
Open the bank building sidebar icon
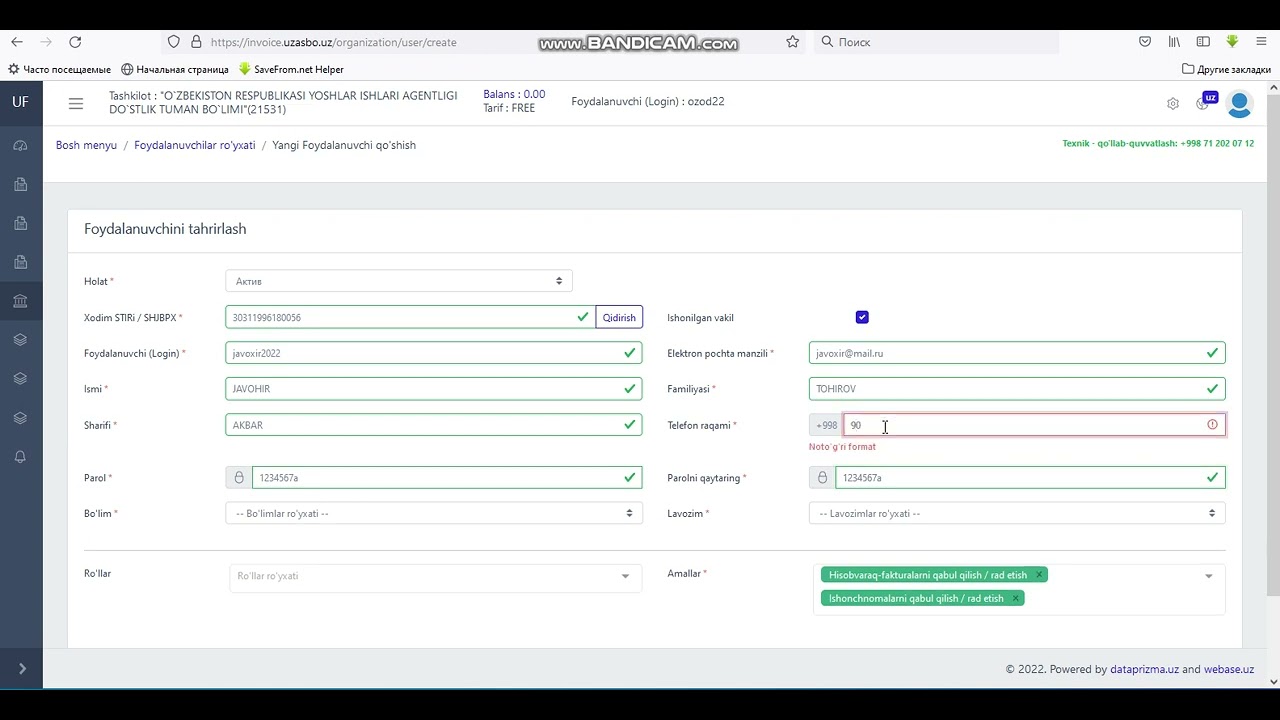coord(20,301)
